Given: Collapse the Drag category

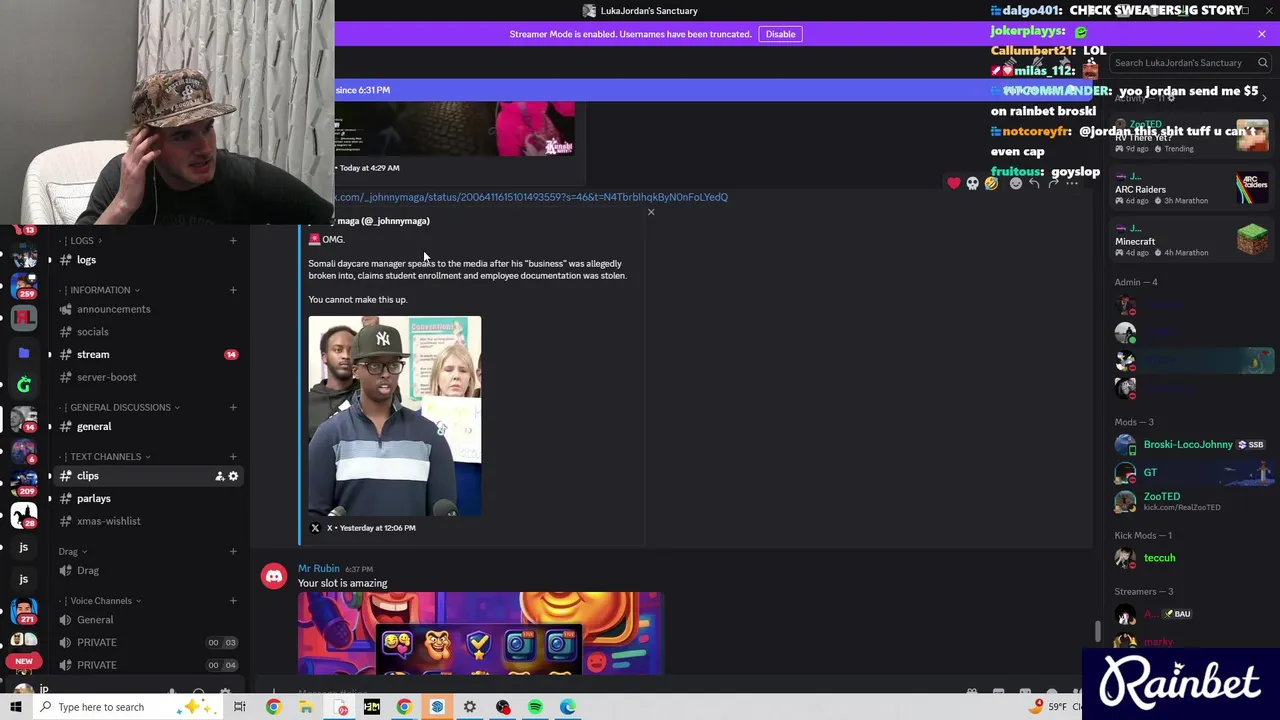Looking at the screenshot, I should pos(73,552).
